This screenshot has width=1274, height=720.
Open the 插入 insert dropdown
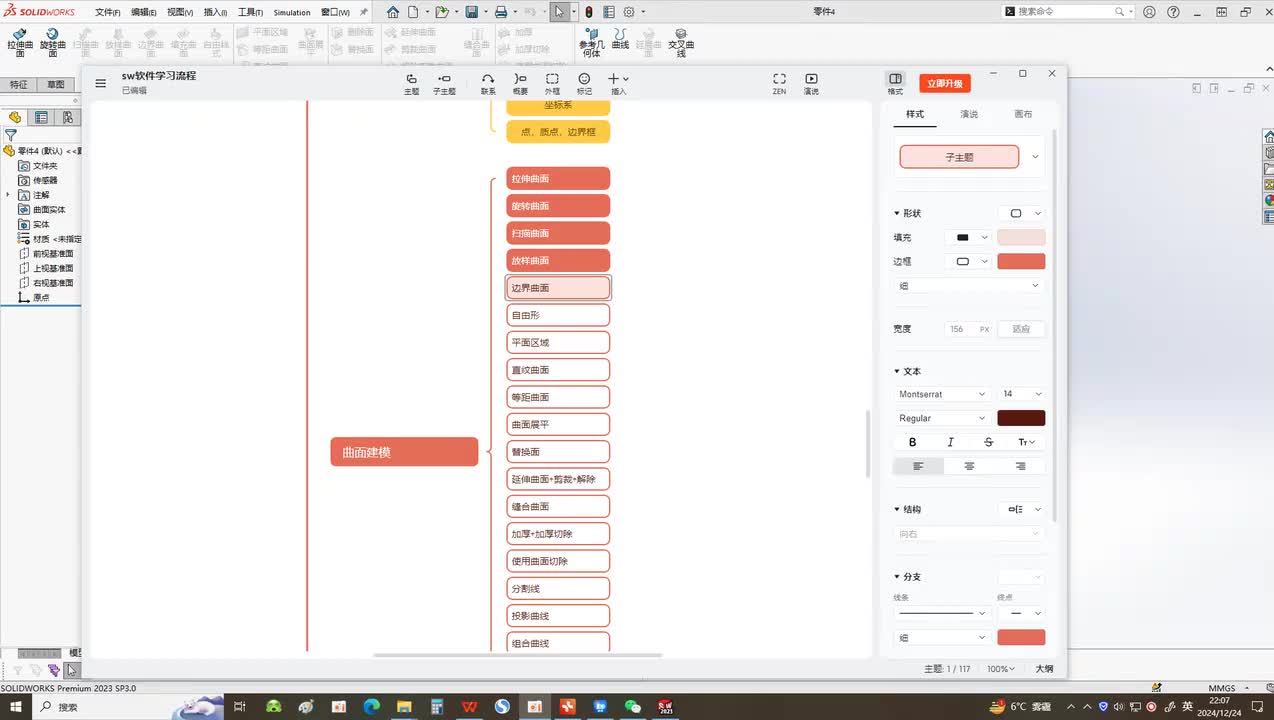[618, 84]
